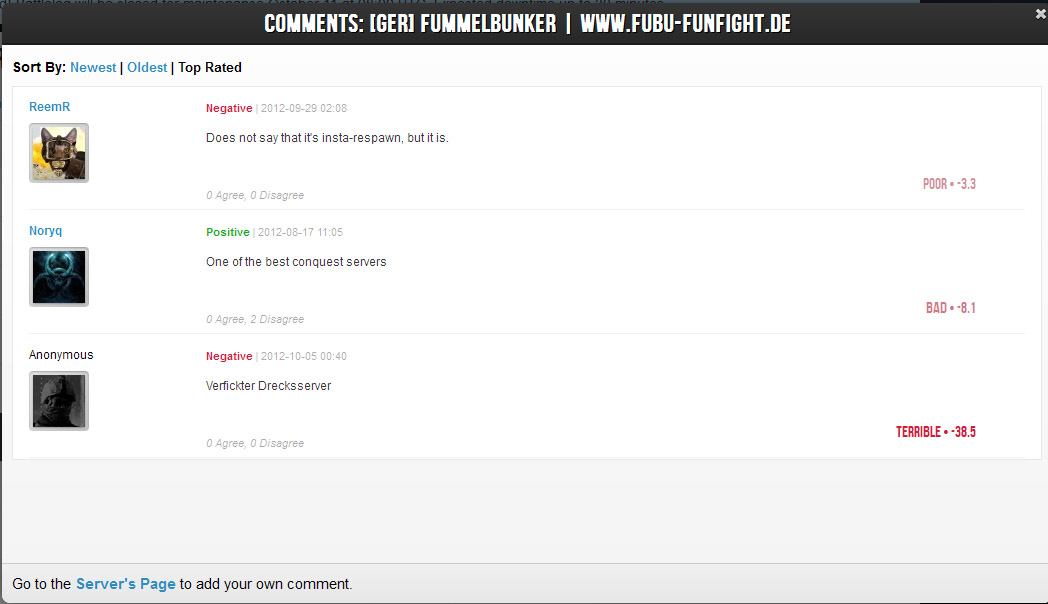Click the POOR -3.3 rating label
The height and width of the screenshot is (604, 1048).
tap(949, 184)
